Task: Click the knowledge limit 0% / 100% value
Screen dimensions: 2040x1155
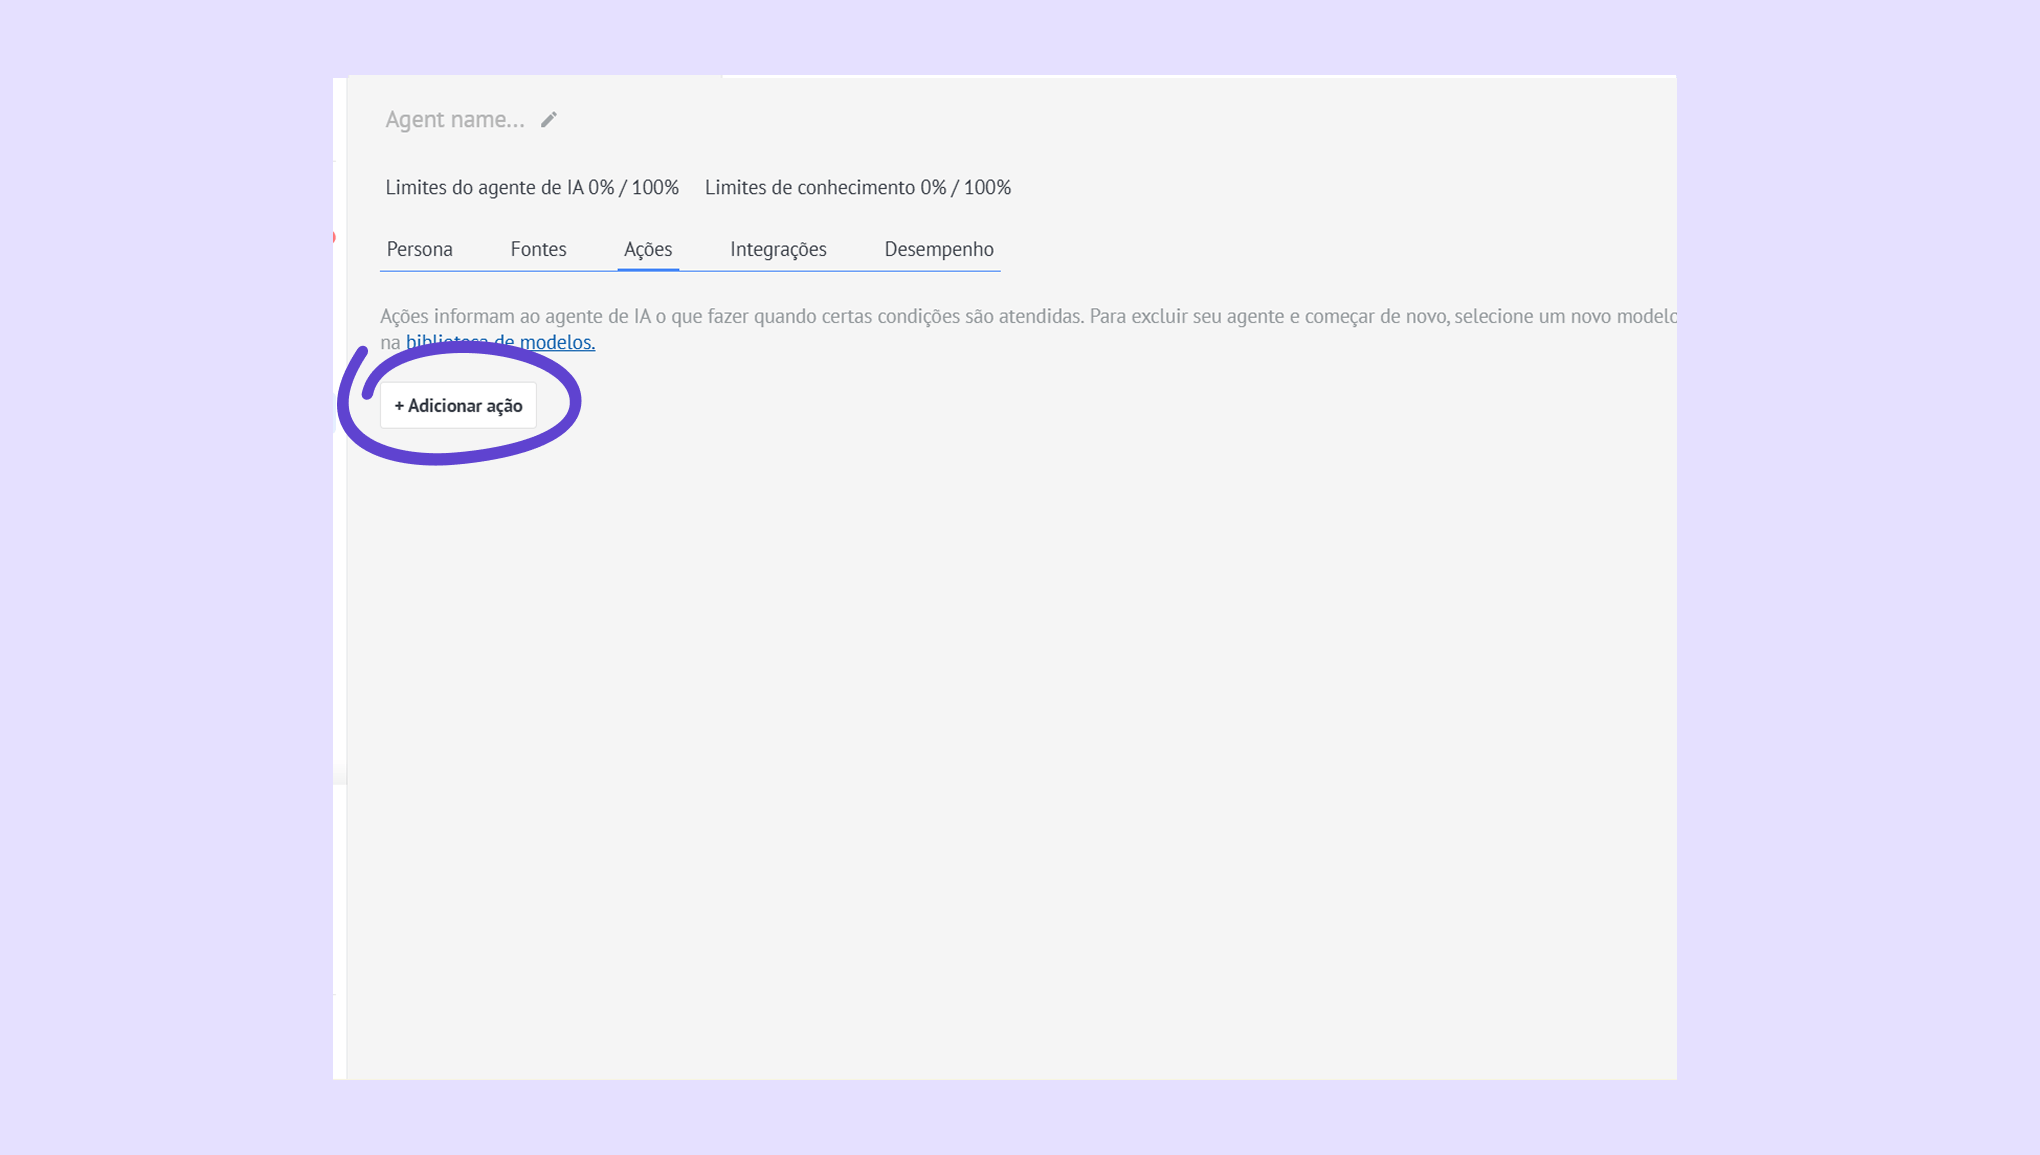Action: click(965, 188)
